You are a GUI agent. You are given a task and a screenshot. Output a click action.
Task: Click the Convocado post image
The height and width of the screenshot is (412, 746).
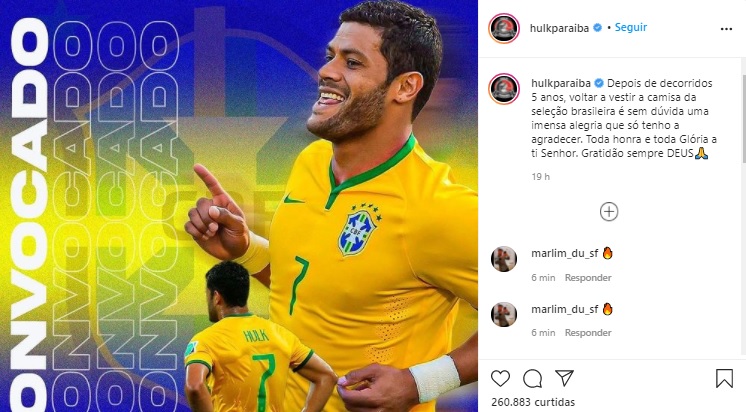[239, 206]
